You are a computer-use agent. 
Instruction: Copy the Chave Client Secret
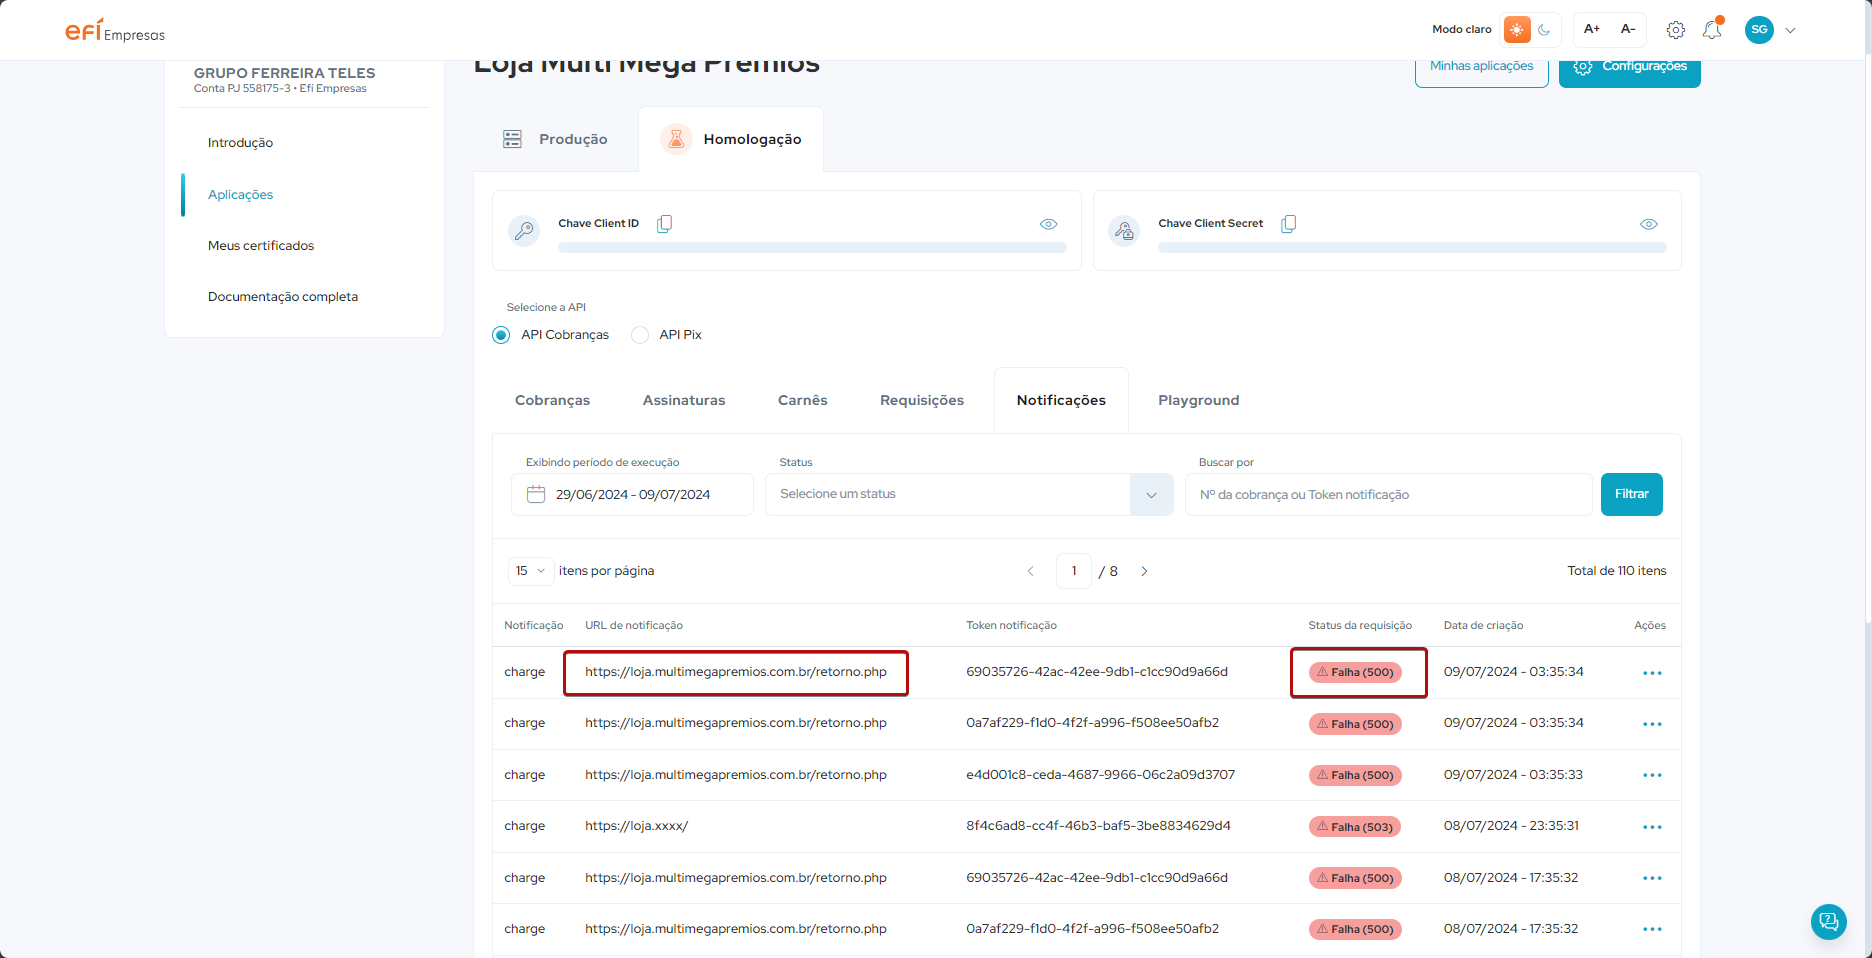(x=1288, y=224)
